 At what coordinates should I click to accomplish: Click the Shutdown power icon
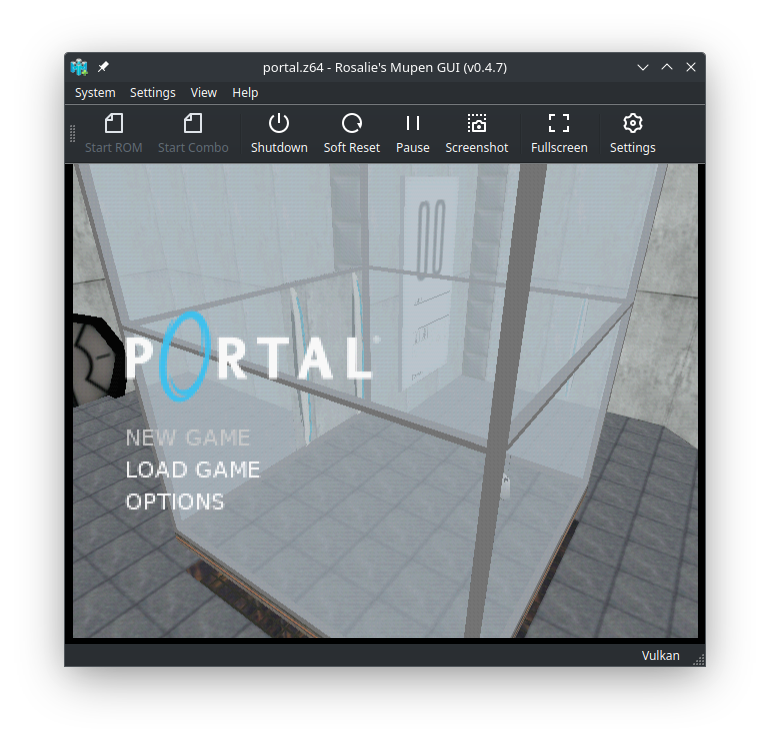pos(278,123)
